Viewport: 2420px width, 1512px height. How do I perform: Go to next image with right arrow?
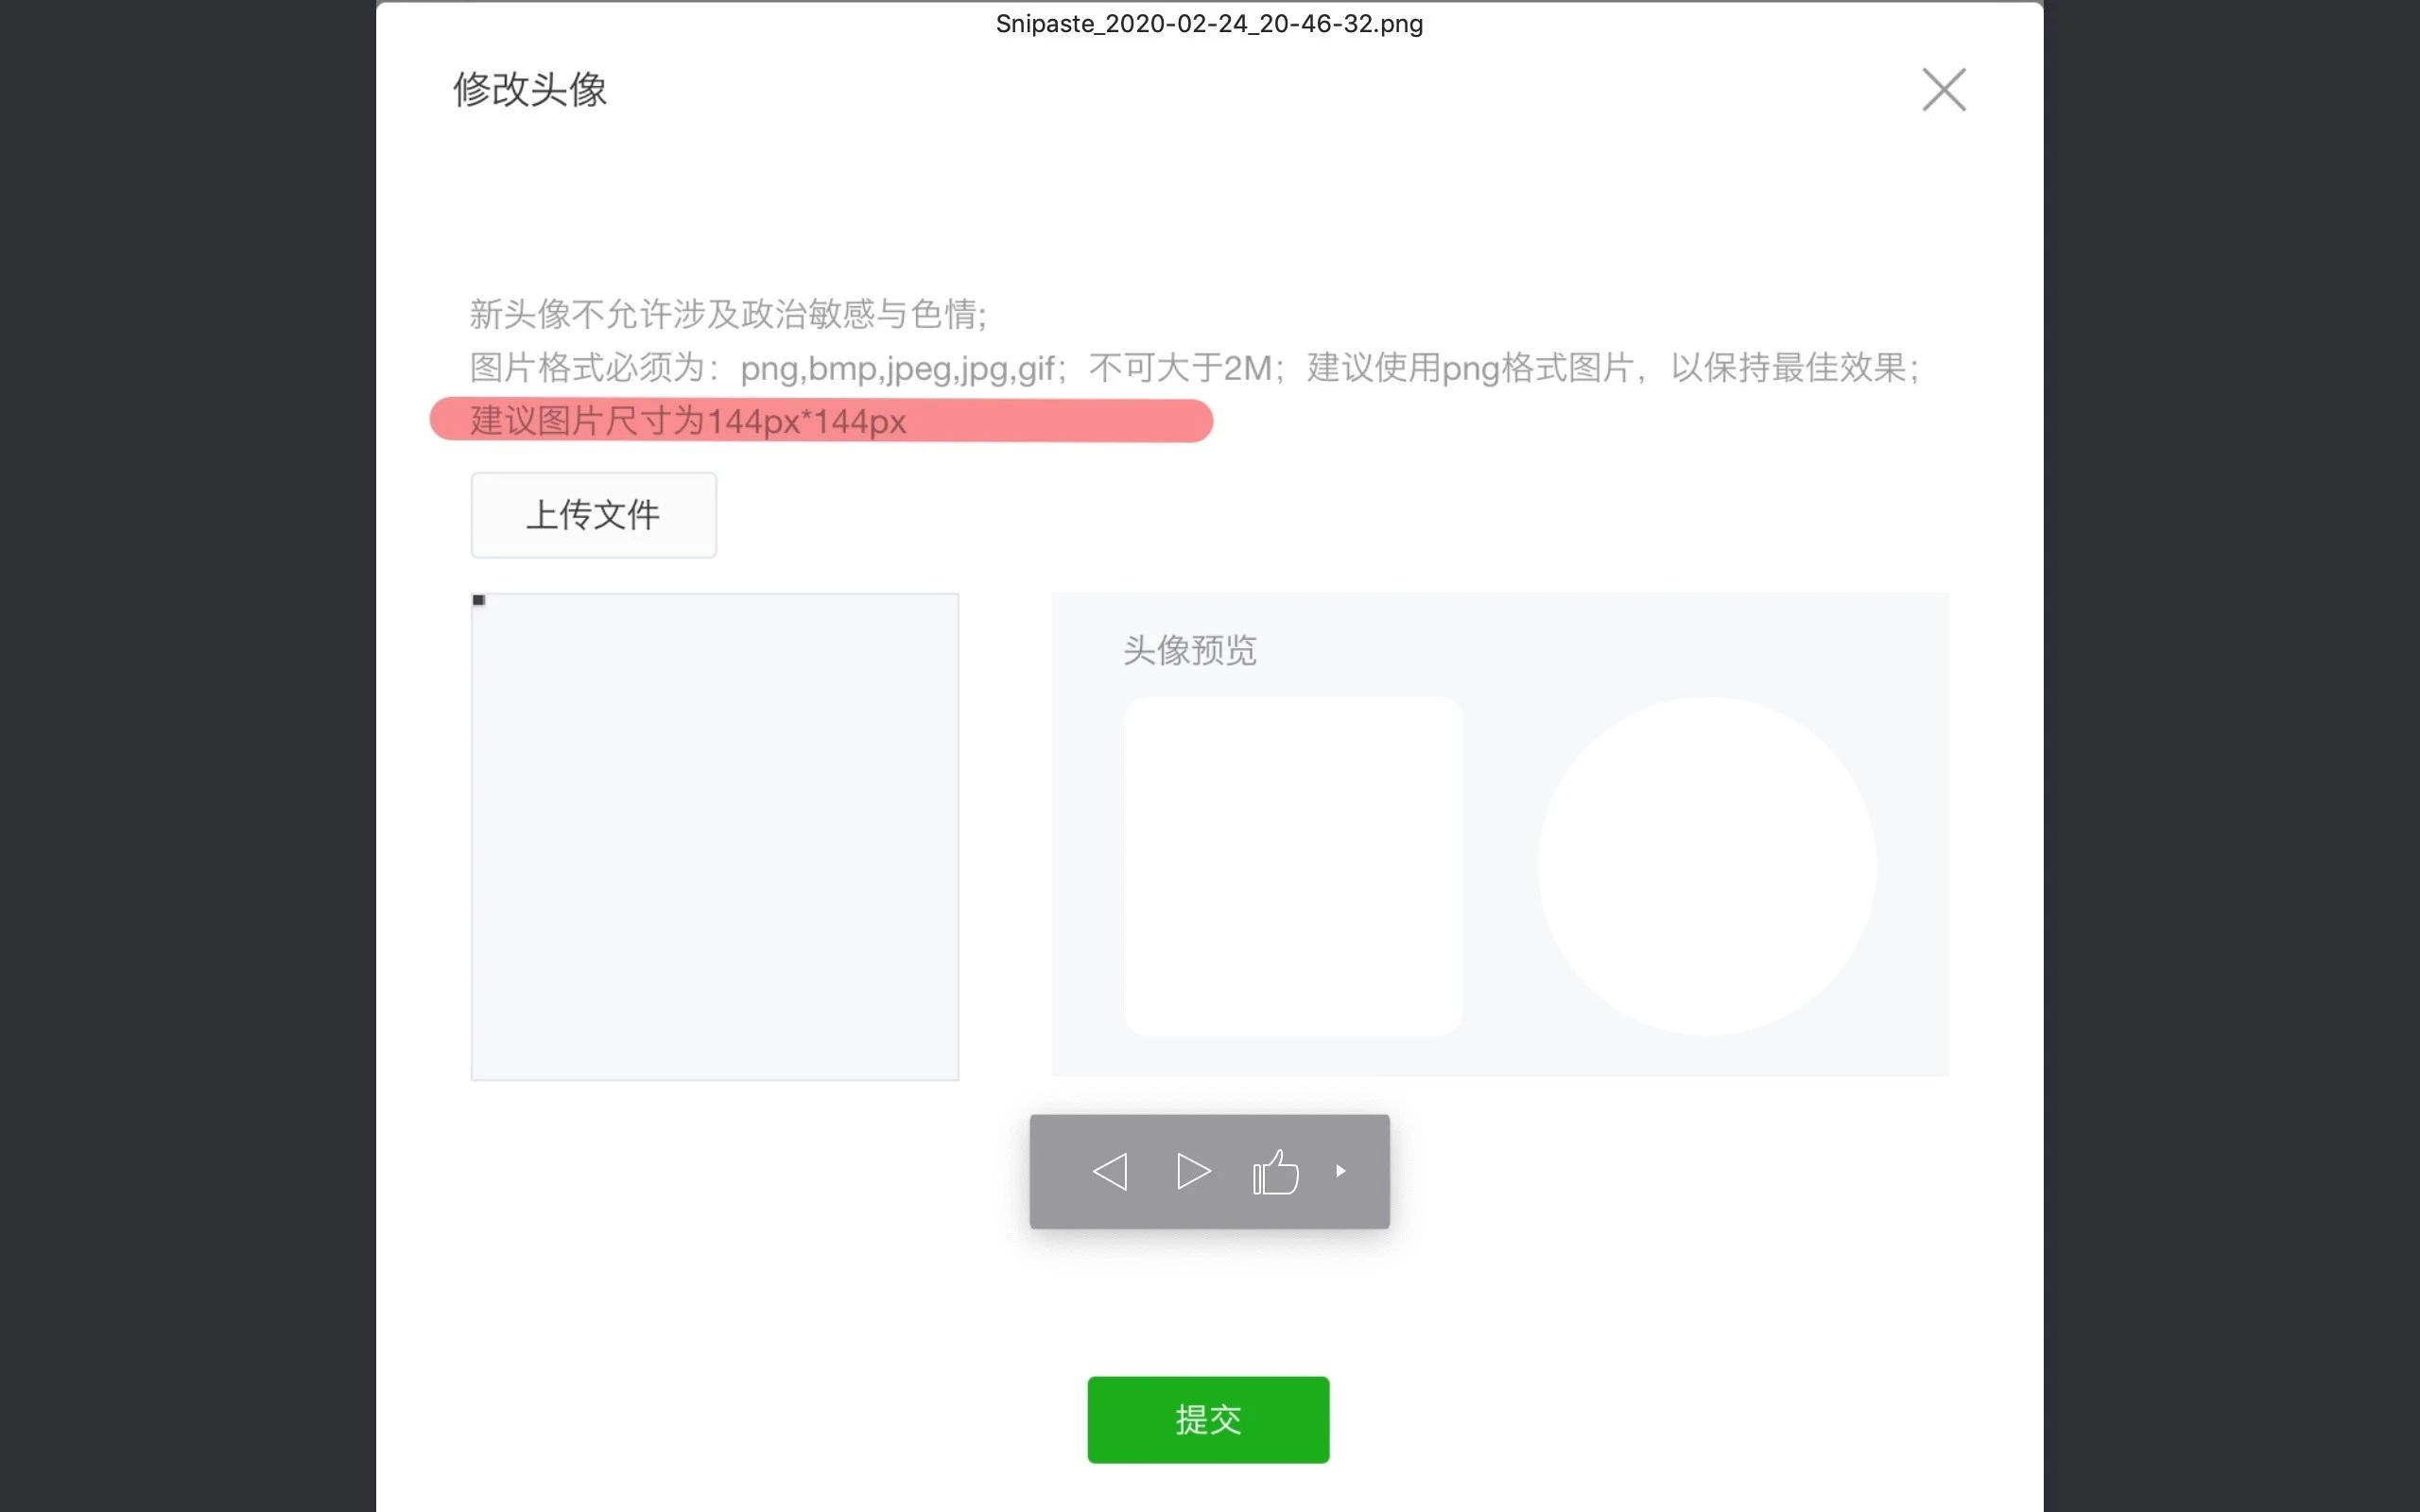tap(1193, 1171)
